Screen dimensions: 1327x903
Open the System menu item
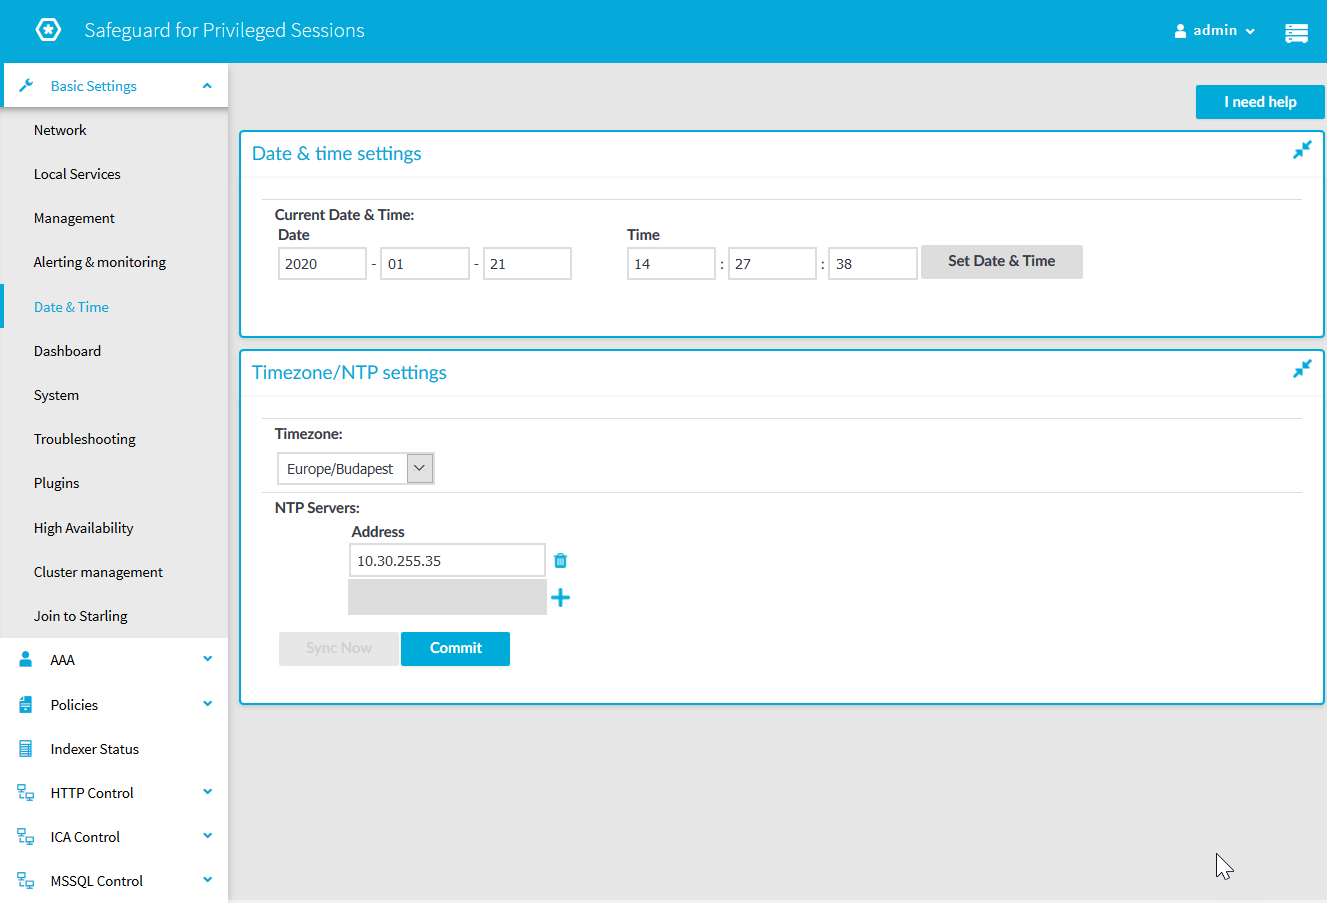click(x=56, y=395)
